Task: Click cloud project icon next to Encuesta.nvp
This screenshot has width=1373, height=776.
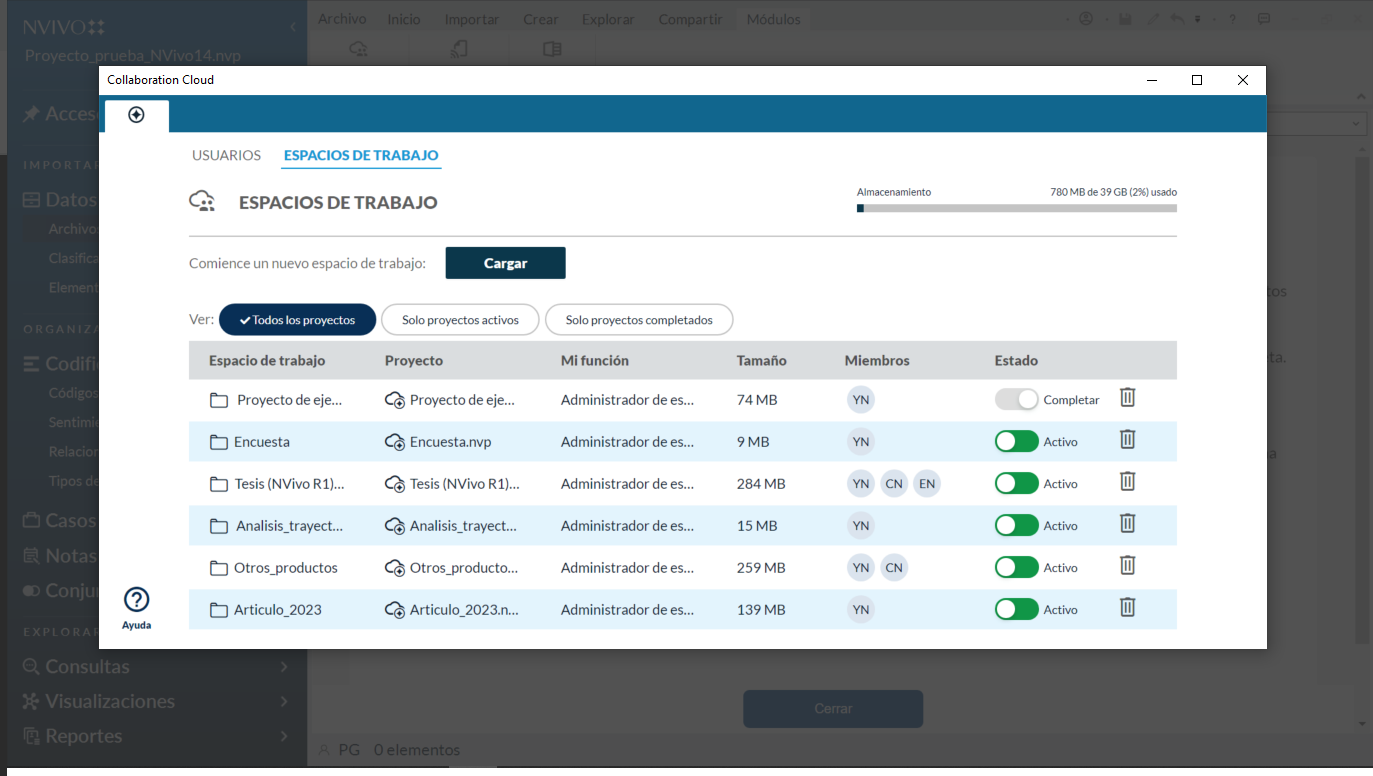Action: click(395, 442)
